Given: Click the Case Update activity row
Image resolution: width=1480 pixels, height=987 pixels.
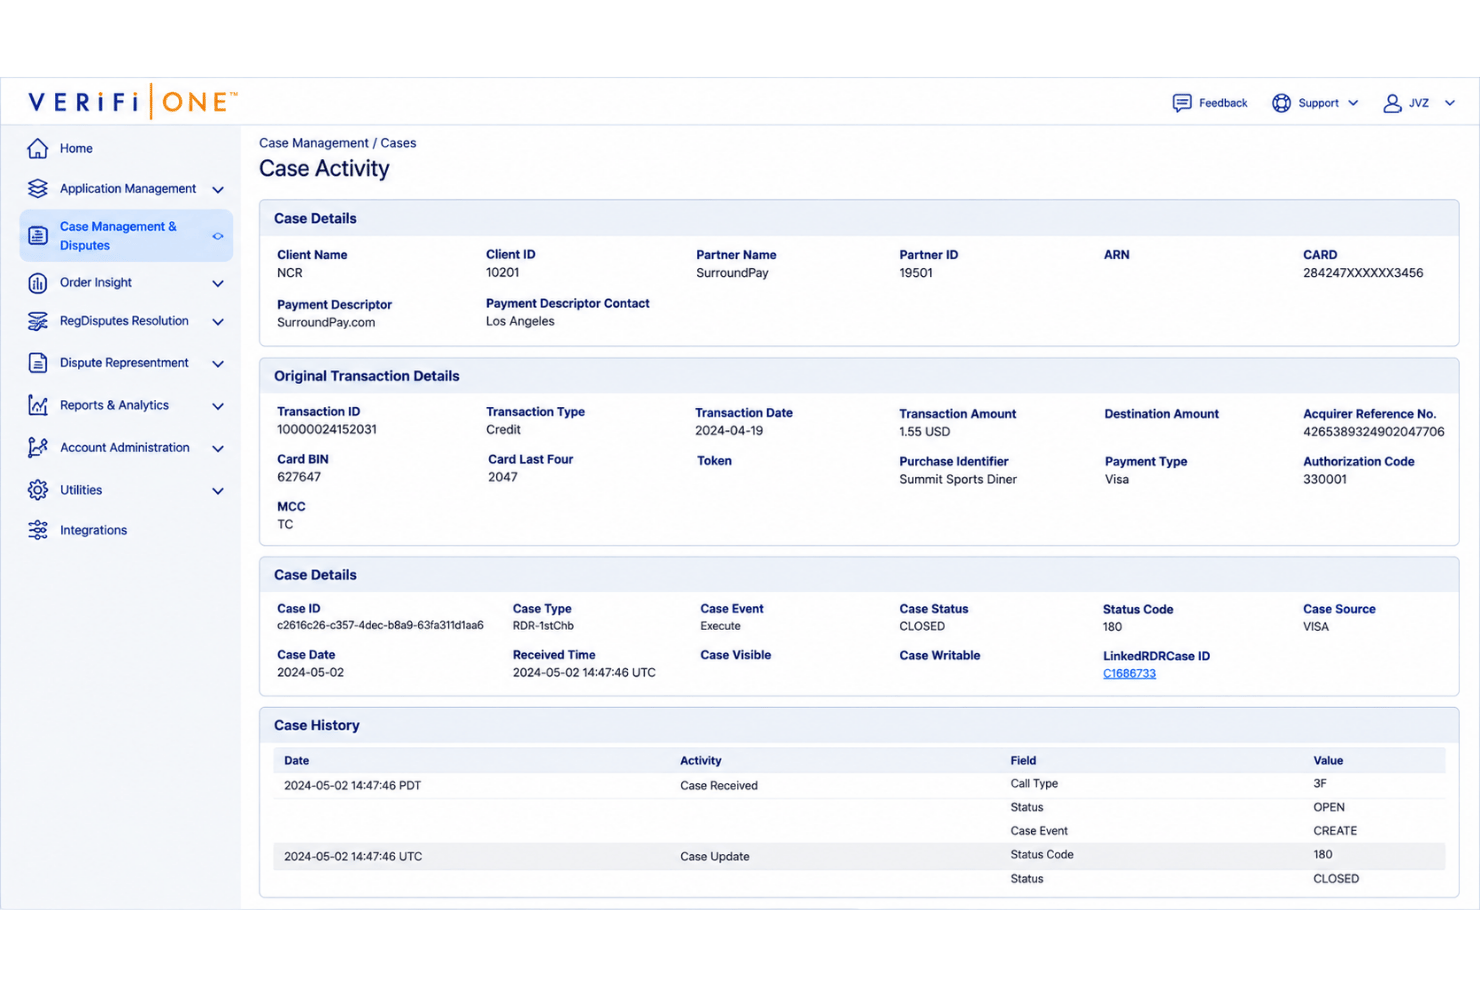Looking at the screenshot, I should (x=859, y=856).
